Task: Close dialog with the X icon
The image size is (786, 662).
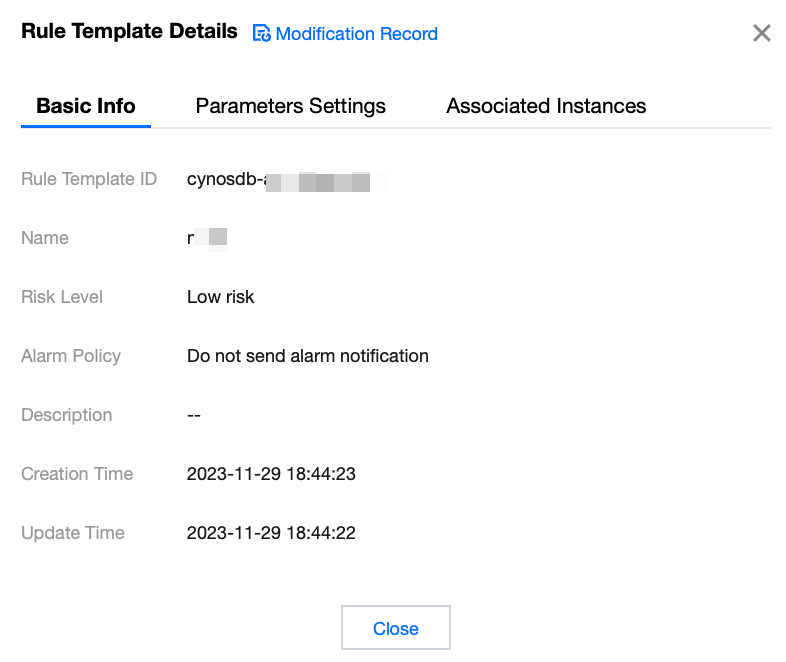Action: (761, 33)
